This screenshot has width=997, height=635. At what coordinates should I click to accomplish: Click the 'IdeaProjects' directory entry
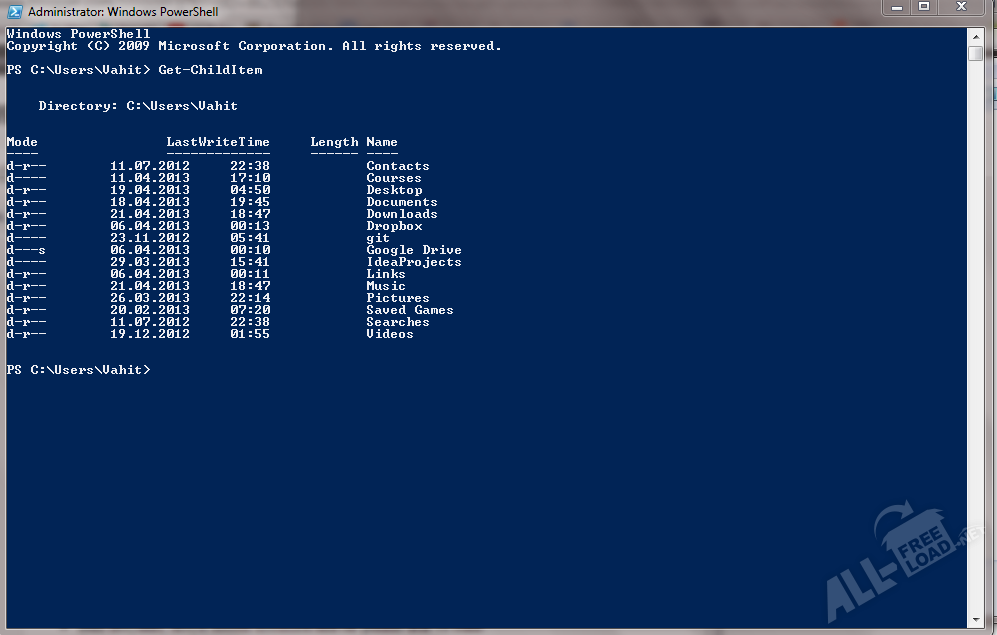(413, 262)
